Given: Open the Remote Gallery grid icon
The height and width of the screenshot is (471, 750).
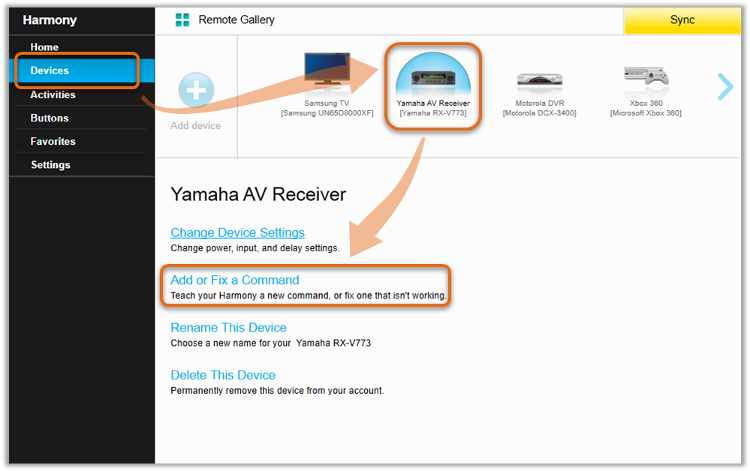Looking at the screenshot, I should [x=182, y=20].
